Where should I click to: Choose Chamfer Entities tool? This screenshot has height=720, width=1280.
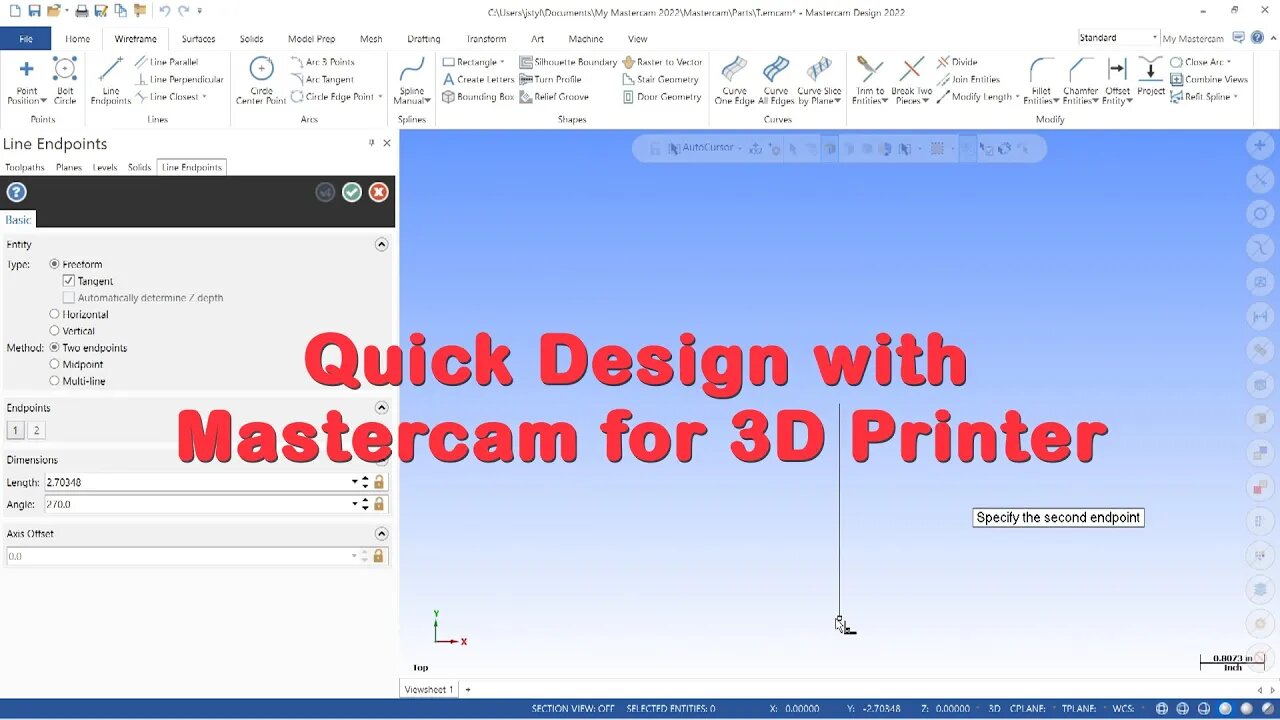(1081, 80)
